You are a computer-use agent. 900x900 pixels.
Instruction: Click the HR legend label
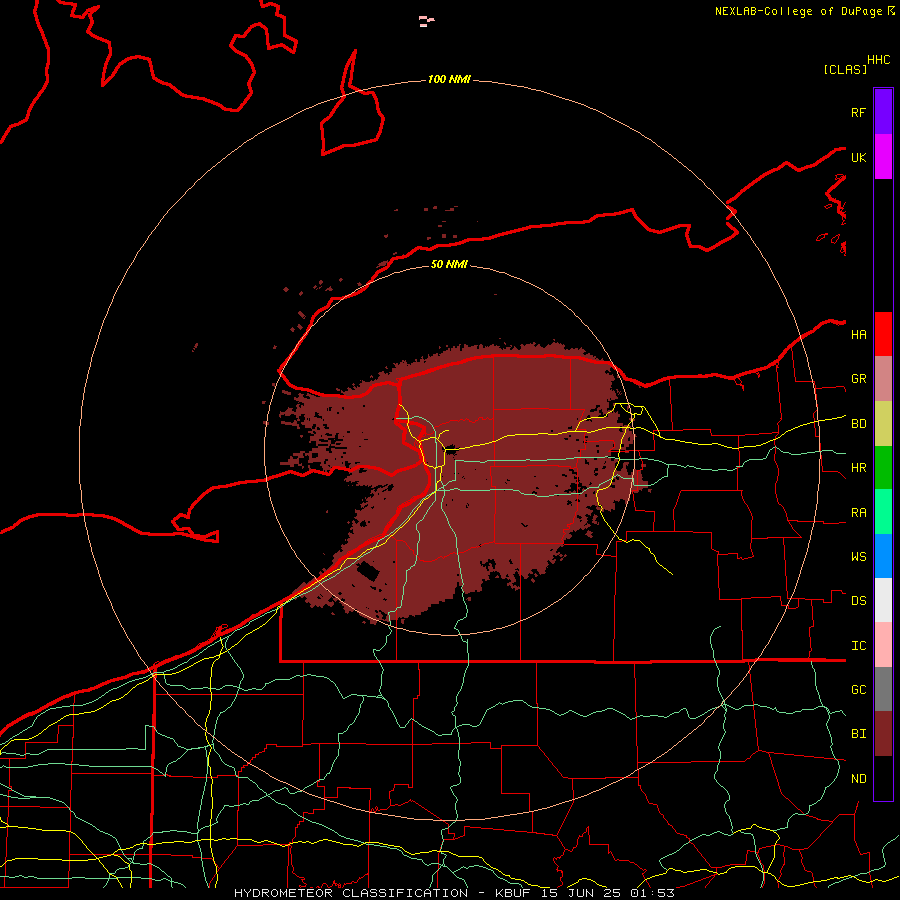(858, 468)
